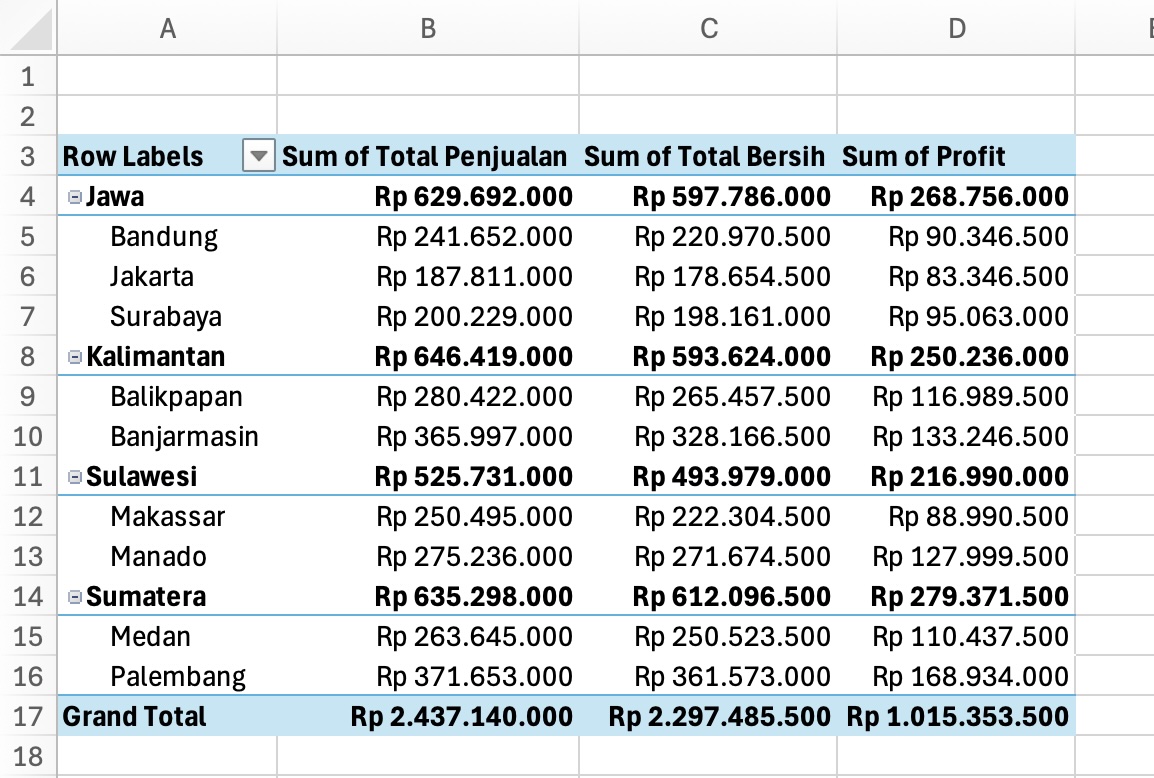Select row 3 header

tap(28, 156)
